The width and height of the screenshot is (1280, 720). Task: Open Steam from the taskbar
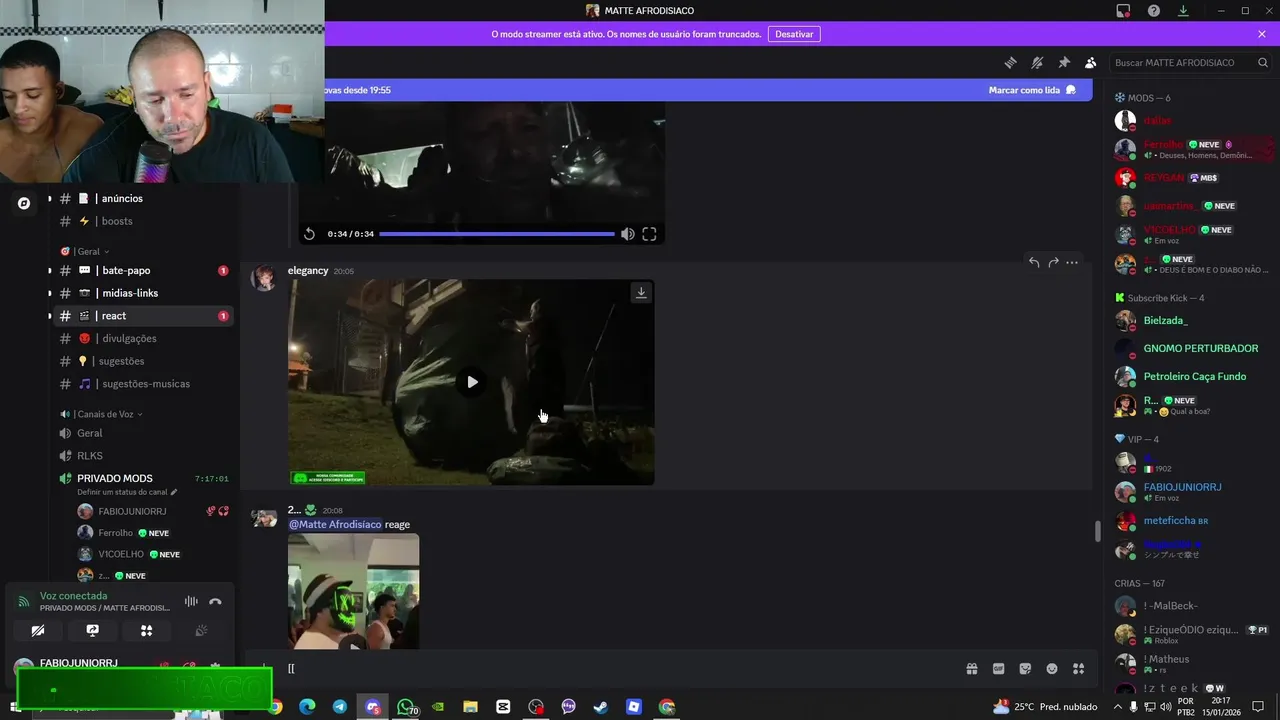point(601,707)
